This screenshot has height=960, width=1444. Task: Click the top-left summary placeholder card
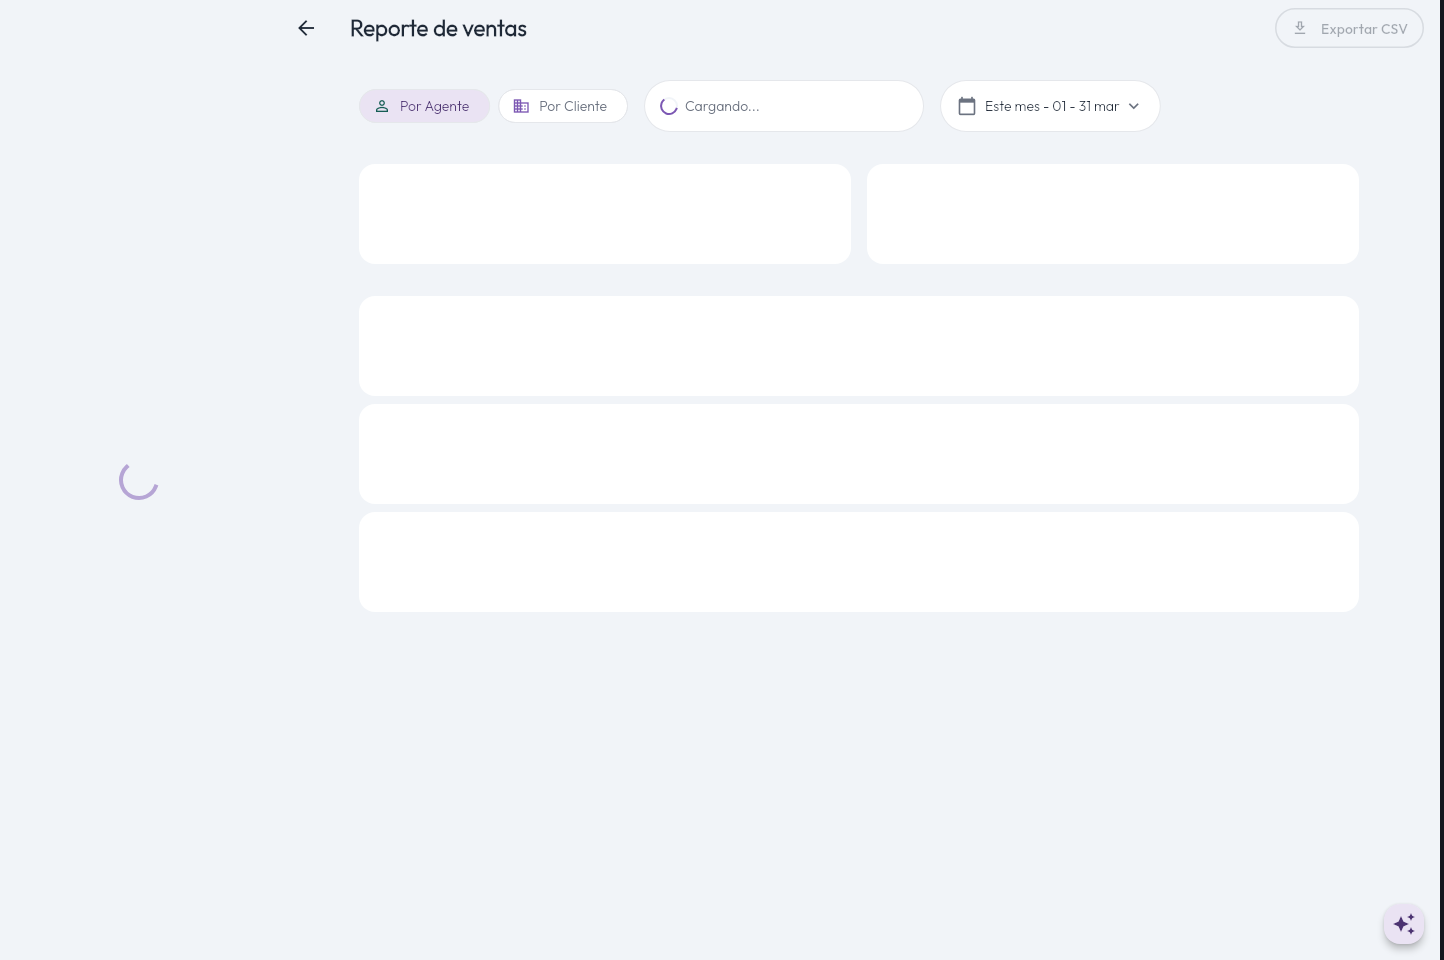coord(605,214)
